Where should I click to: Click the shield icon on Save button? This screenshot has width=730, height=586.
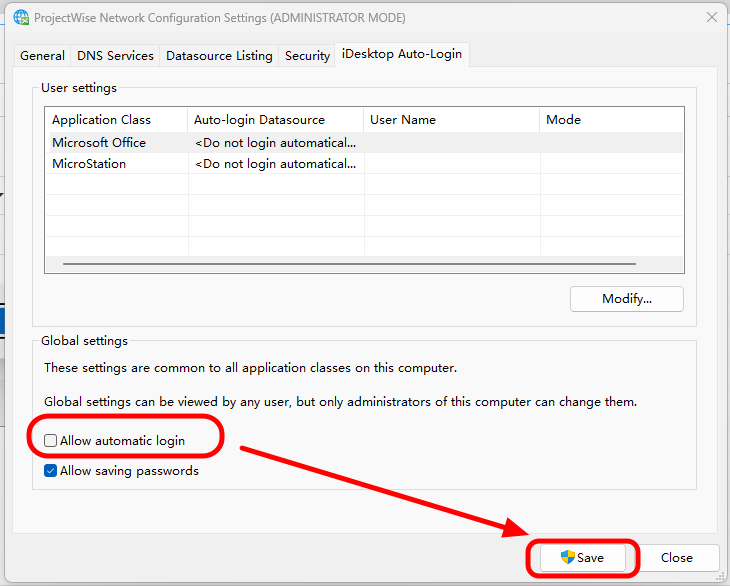point(568,557)
